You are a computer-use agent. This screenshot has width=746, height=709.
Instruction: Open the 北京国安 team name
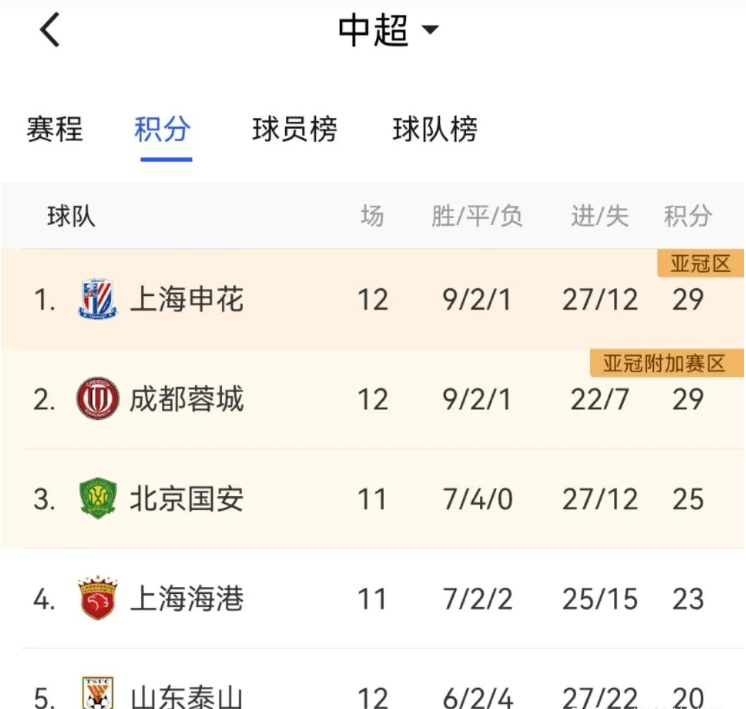click(x=187, y=499)
